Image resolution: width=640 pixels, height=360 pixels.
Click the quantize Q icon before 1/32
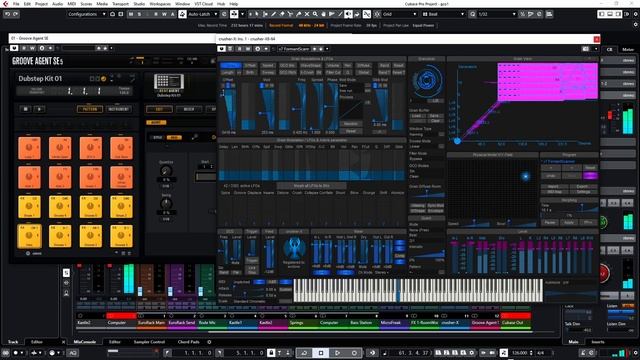[472, 14]
